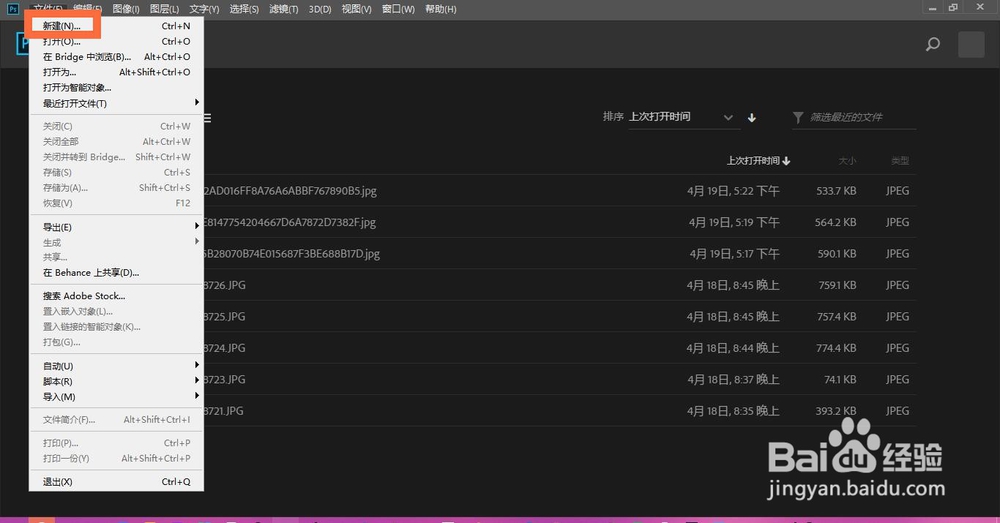The height and width of the screenshot is (523, 1000).
Task: Minimize the Photoshop window
Action: point(932,8)
